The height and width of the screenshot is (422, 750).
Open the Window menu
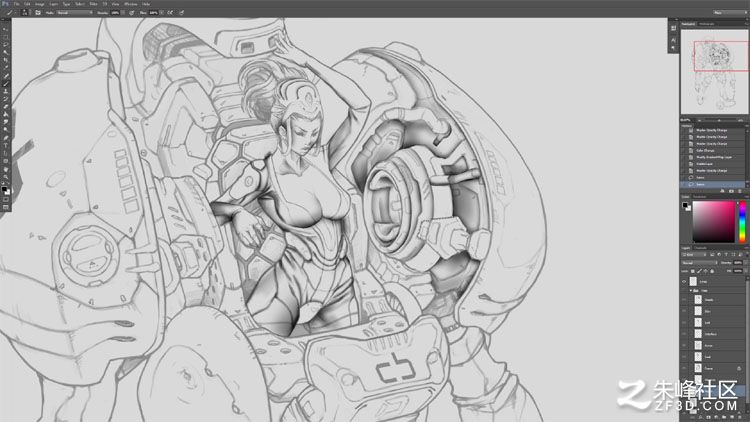pos(131,4)
